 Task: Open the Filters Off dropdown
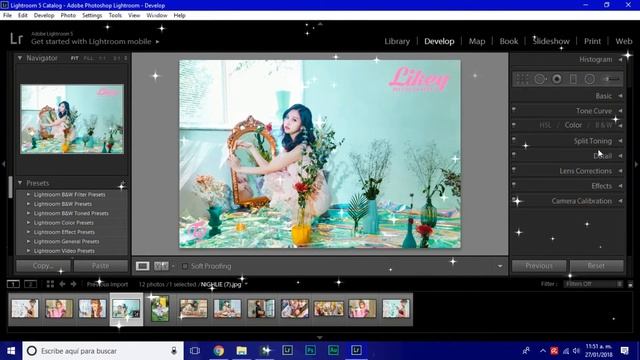(593, 284)
